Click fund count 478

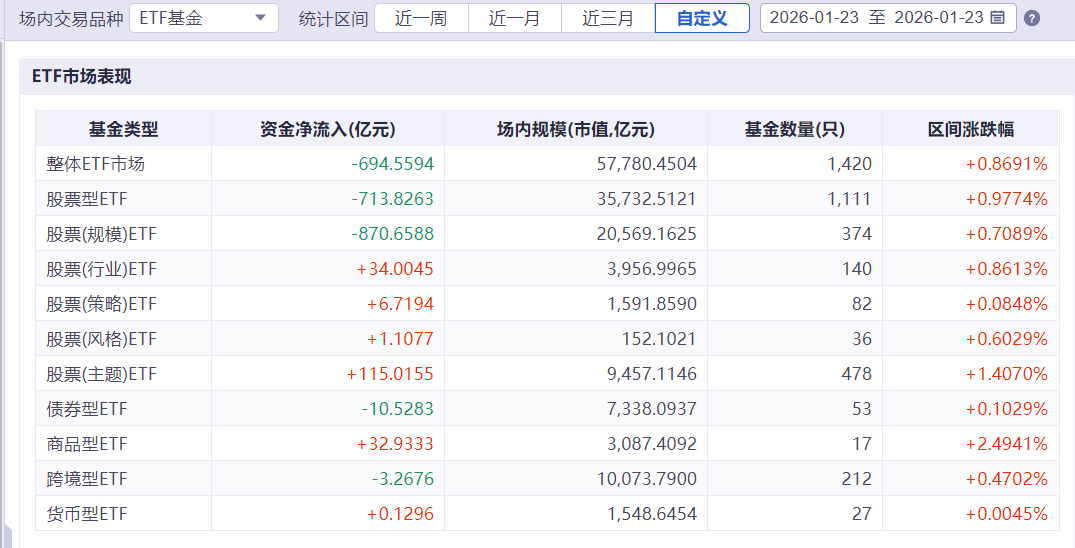(857, 374)
